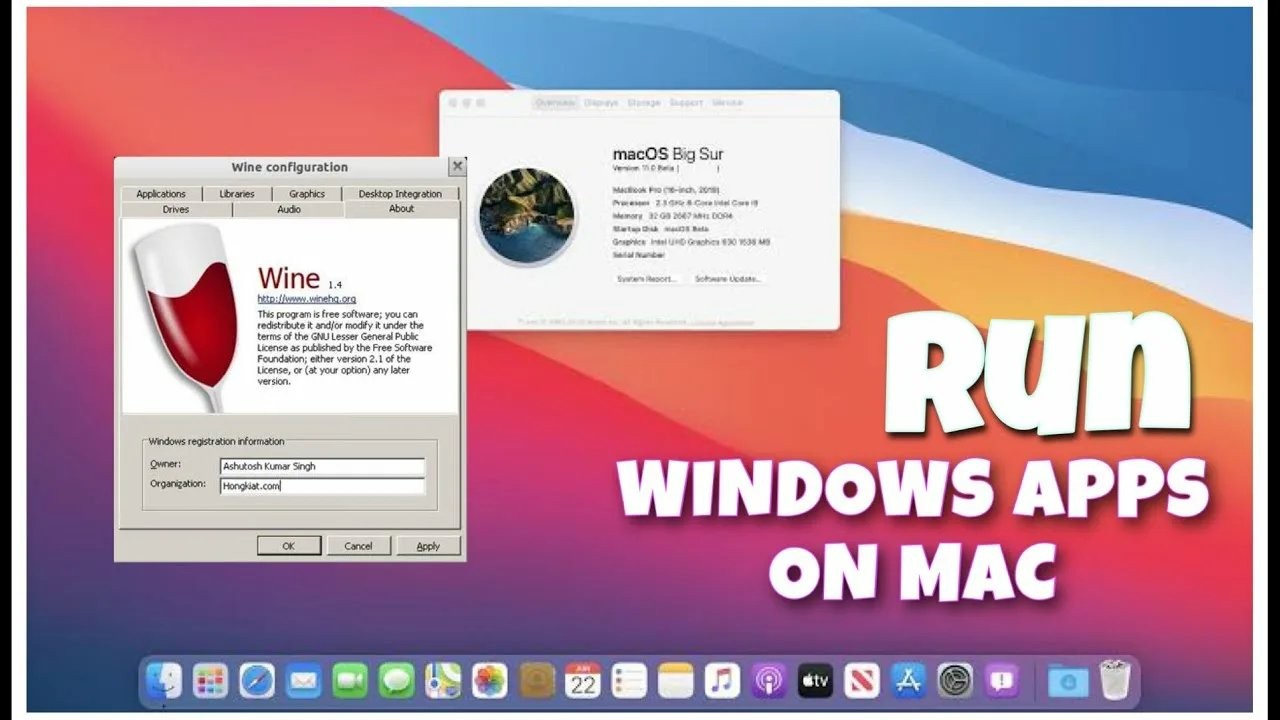1280x720 pixels.
Task: Click the Organization text field
Action: 322,486
